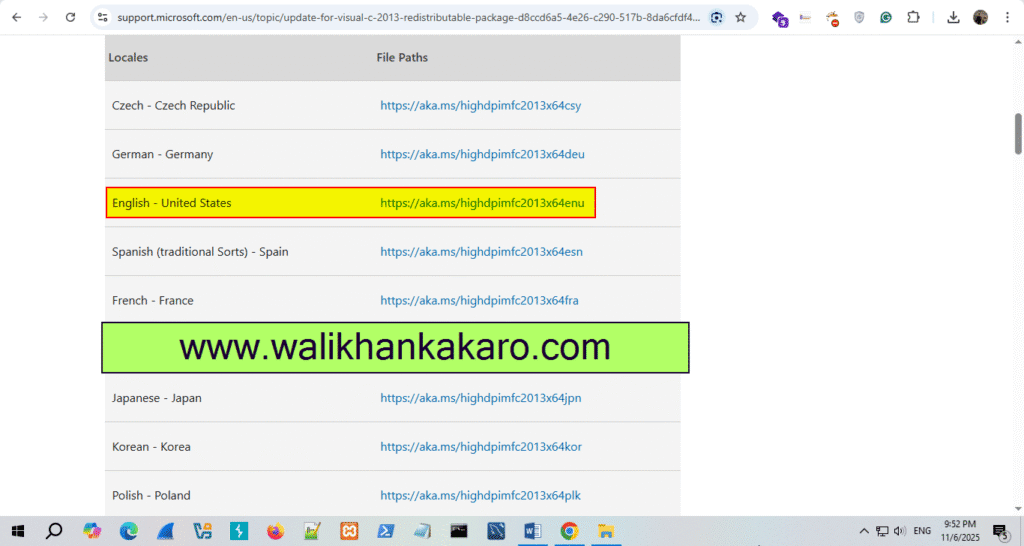Open the English - United States download link
1024x546 pixels.
coord(481,203)
